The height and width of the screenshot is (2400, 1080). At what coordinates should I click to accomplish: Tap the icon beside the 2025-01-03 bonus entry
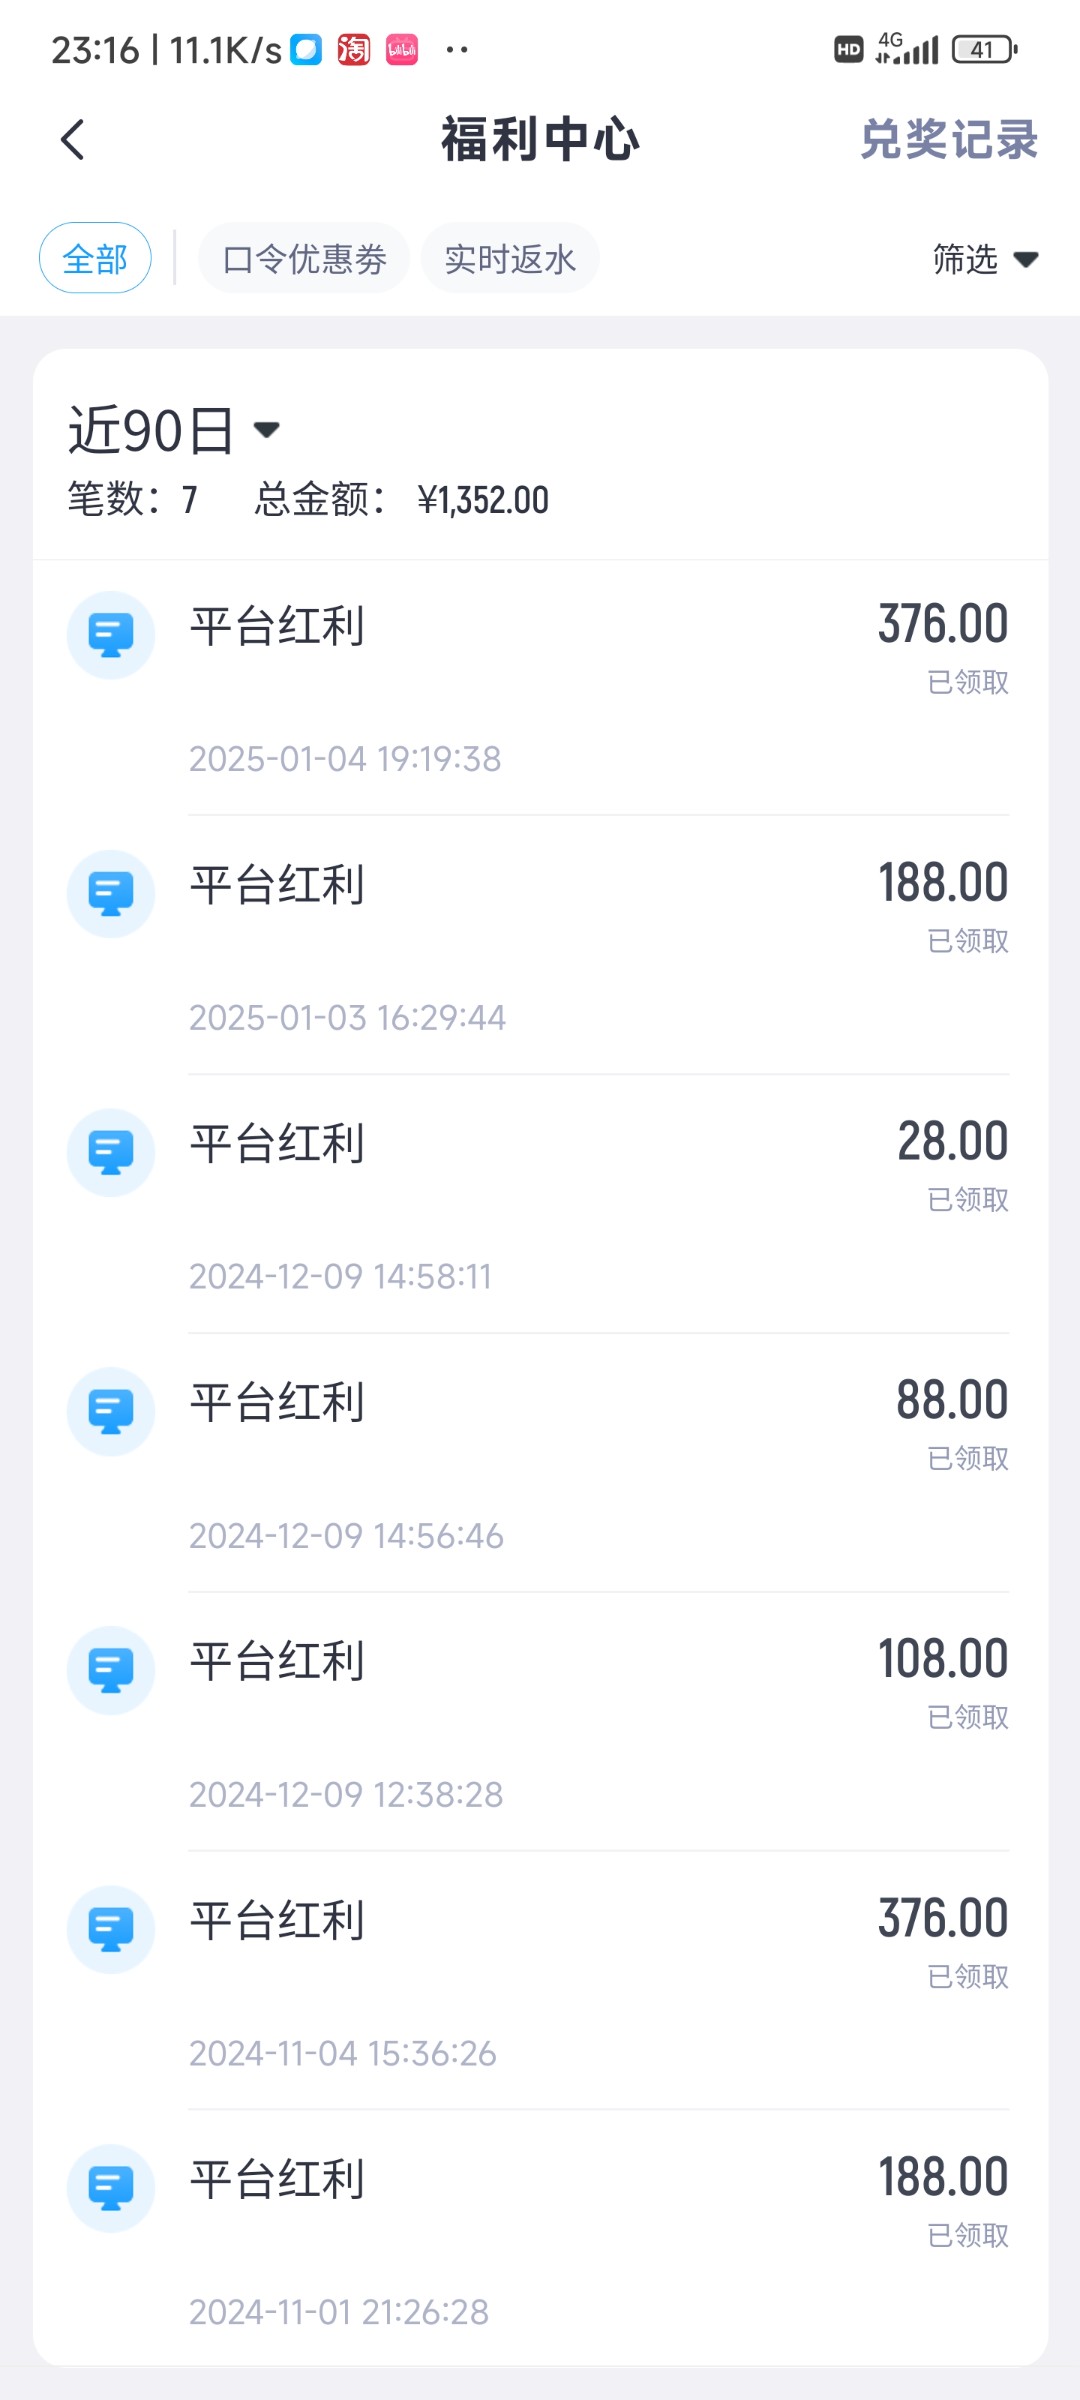pyautogui.click(x=110, y=894)
